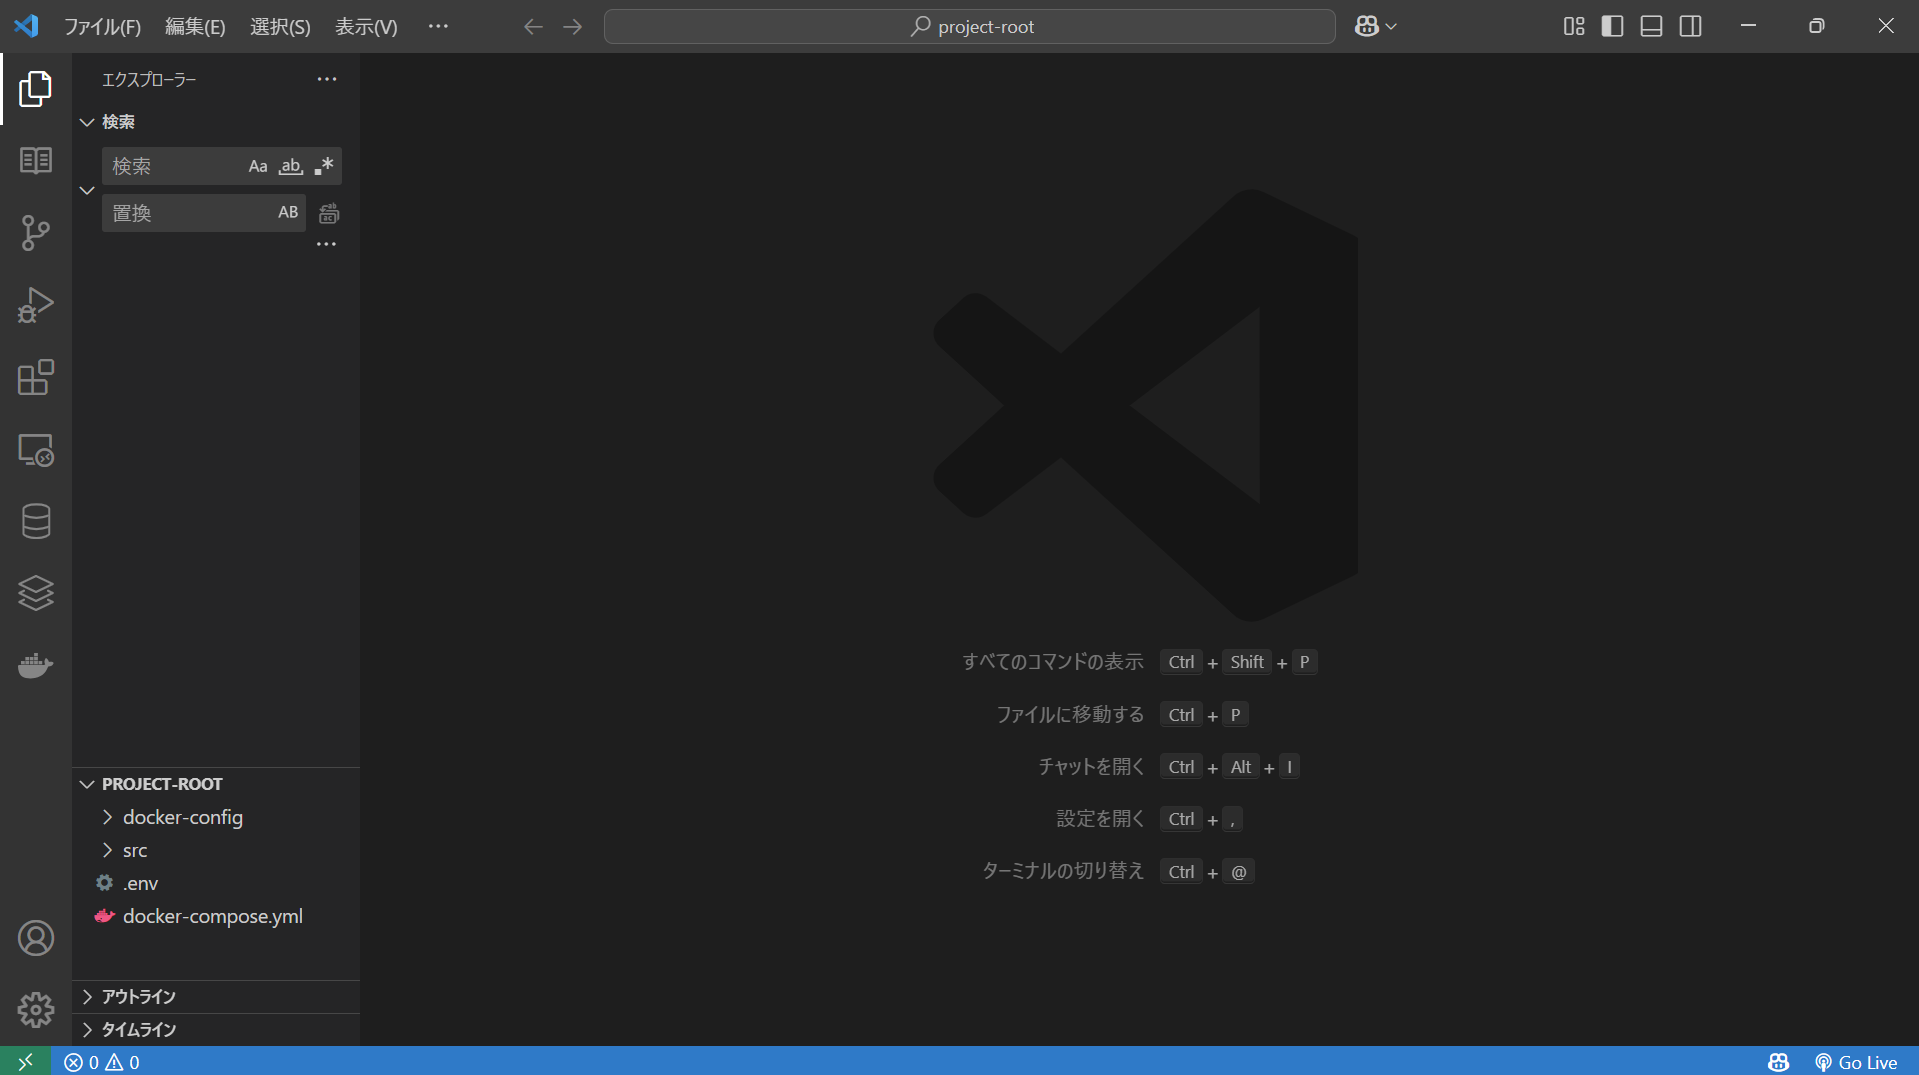Click the remote window indicator in status bar

pos(26,1062)
